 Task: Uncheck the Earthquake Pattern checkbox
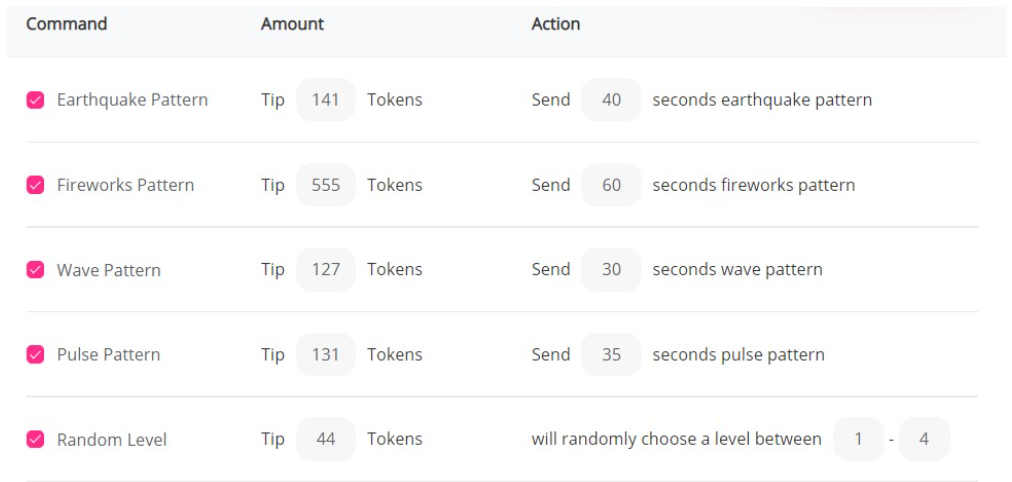(x=35, y=100)
